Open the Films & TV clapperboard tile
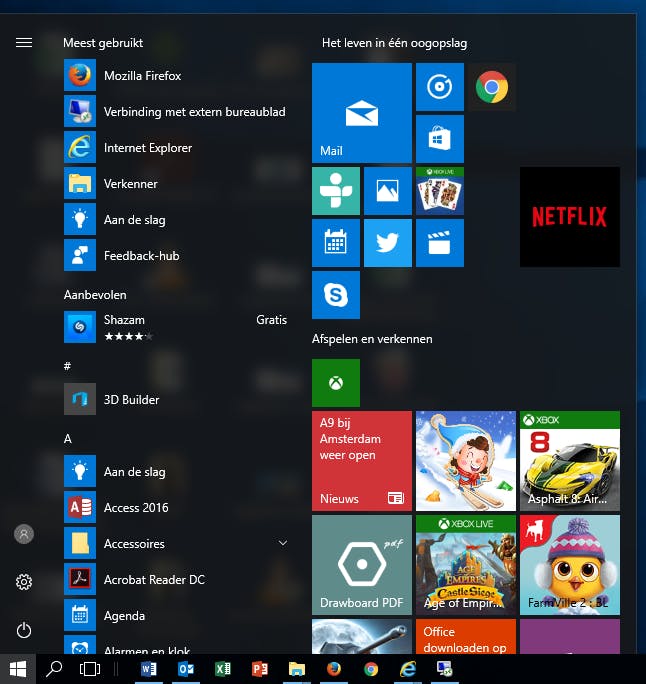Screen dimensions: 646x684 point(440,243)
